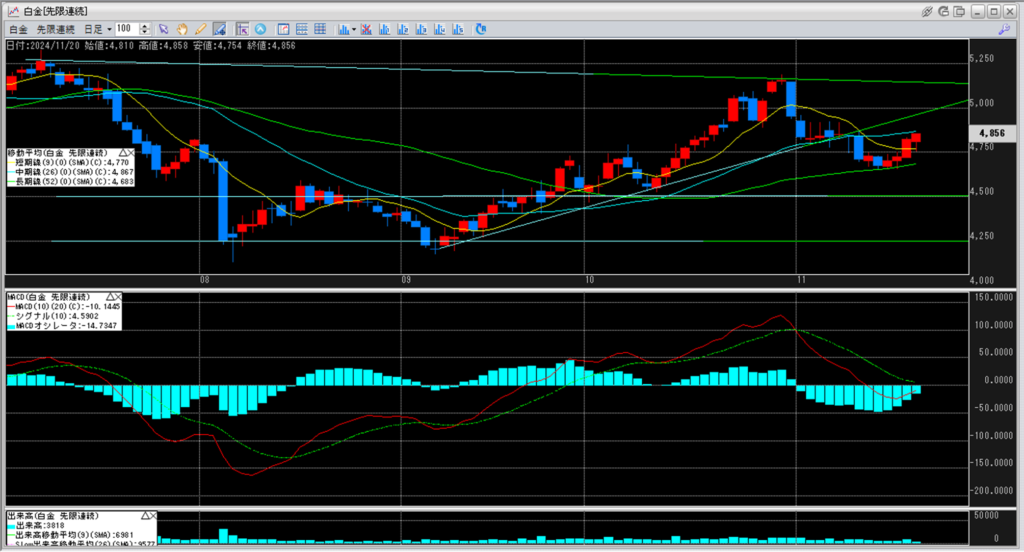Open the chart settings window icon
This screenshot has width=1024, height=552.
tap(283, 29)
